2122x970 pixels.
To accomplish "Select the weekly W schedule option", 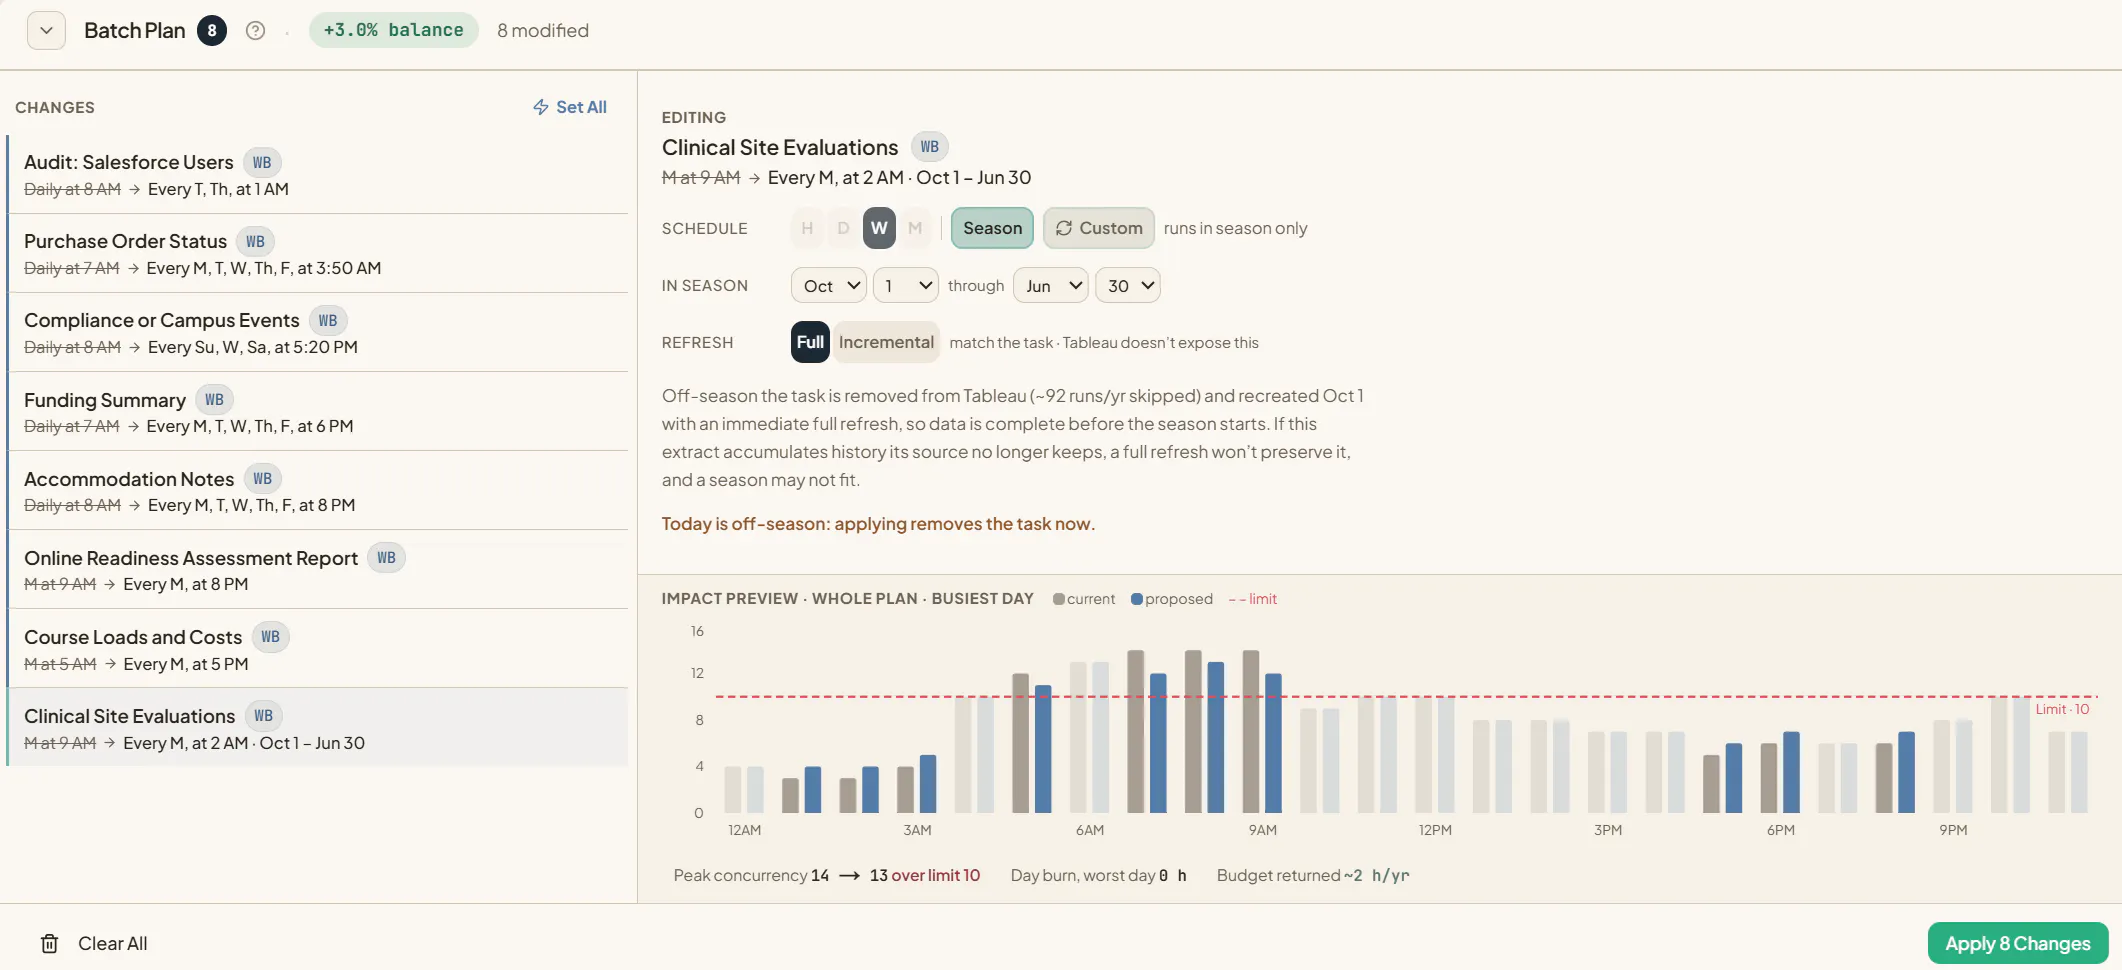I will pos(879,228).
